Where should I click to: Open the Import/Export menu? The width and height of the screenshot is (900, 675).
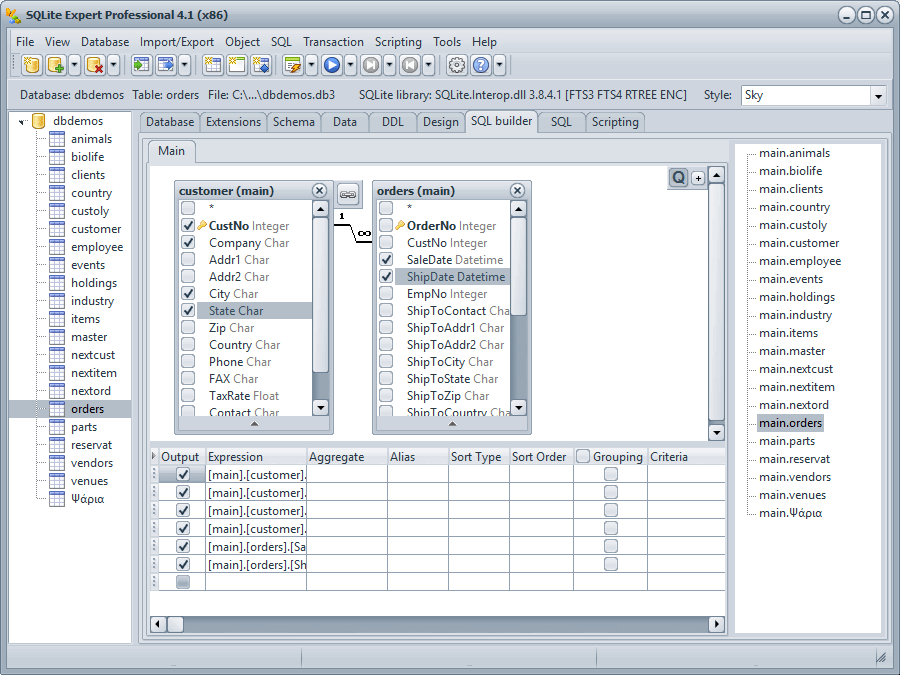(x=176, y=42)
